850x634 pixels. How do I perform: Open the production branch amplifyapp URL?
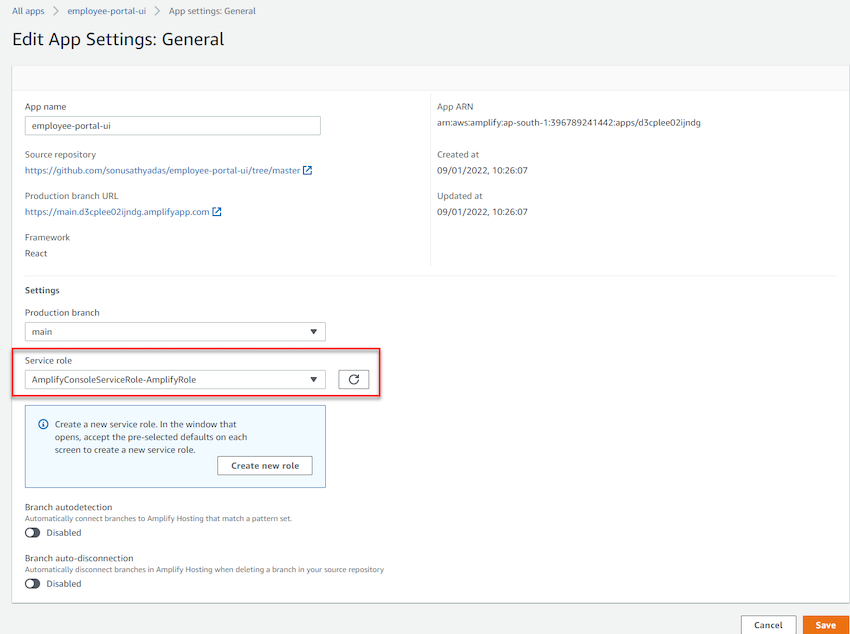(x=117, y=212)
